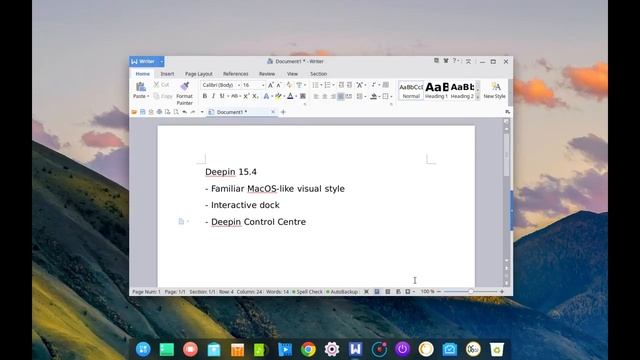Click the New Style button
Viewport: 640px width, 360px height.
(x=494, y=91)
